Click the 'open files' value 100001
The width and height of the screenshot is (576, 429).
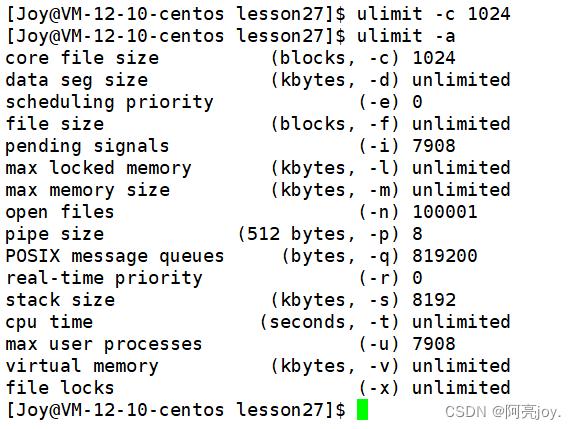pyautogui.click(x=445, y=212)
